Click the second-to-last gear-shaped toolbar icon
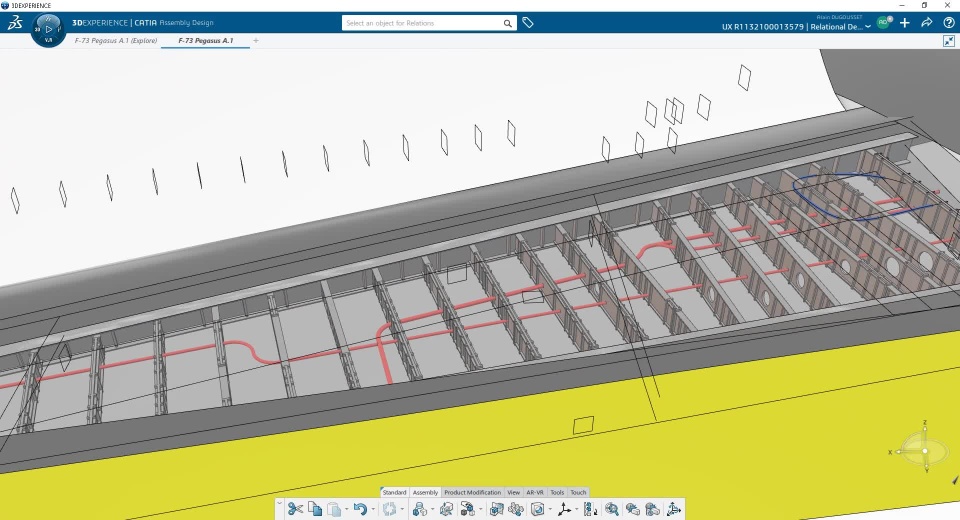Image resolution: width=960 pixels, height=520 pixels. (x=632, y=509)
